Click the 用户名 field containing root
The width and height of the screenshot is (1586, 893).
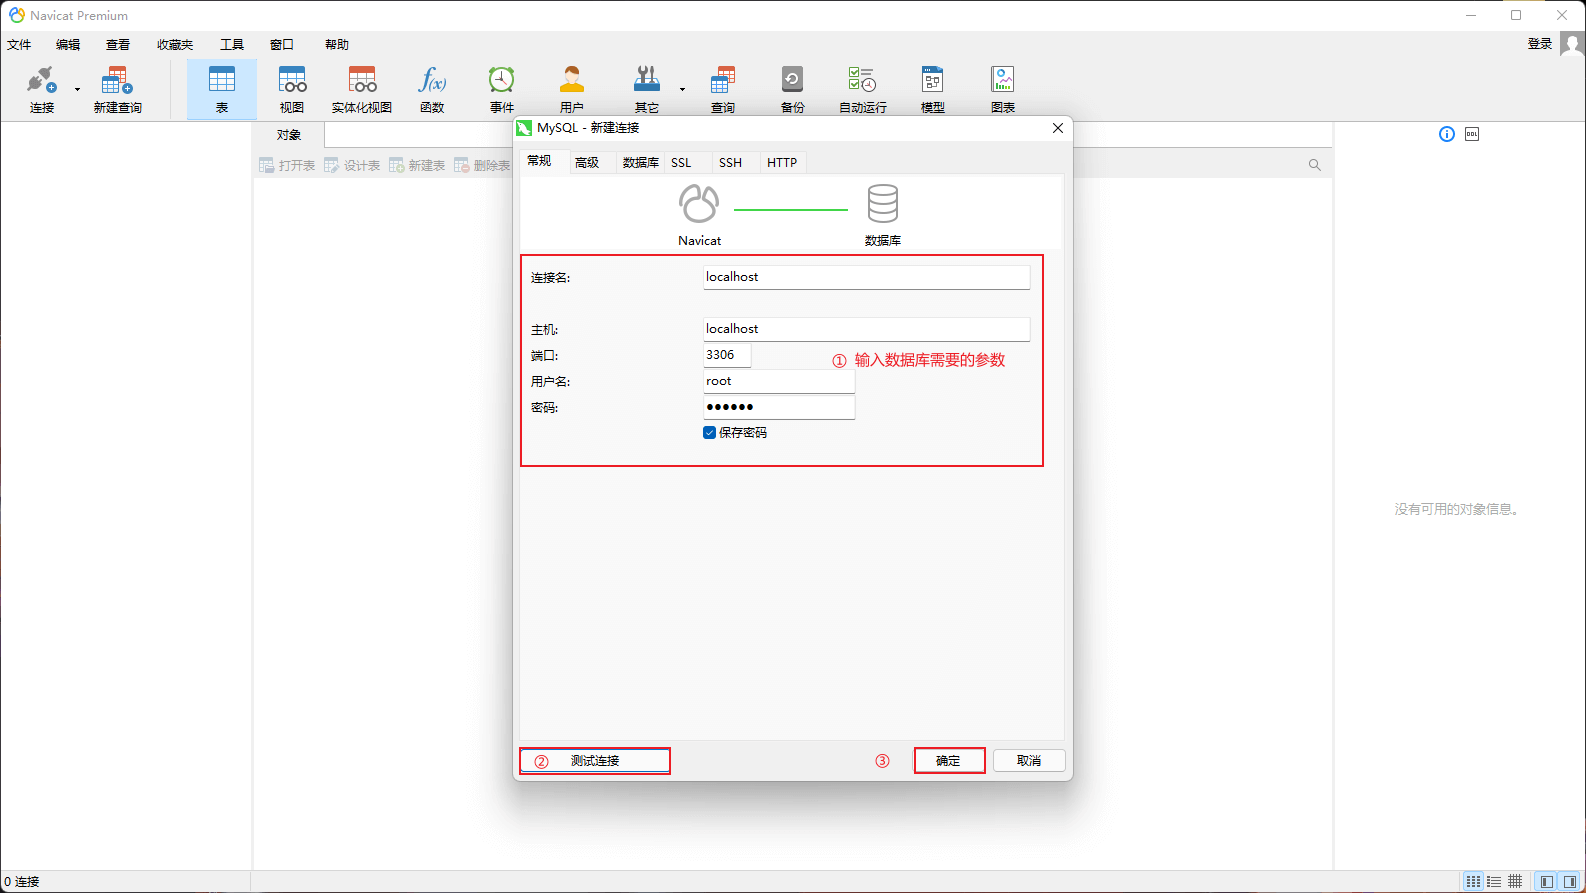coord(779,381)
